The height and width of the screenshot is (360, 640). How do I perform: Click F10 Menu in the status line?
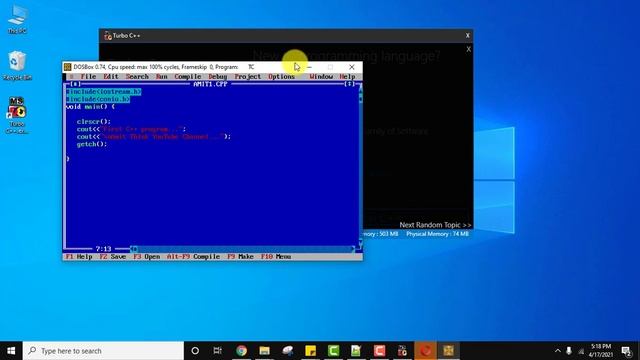tap(276, 257)
